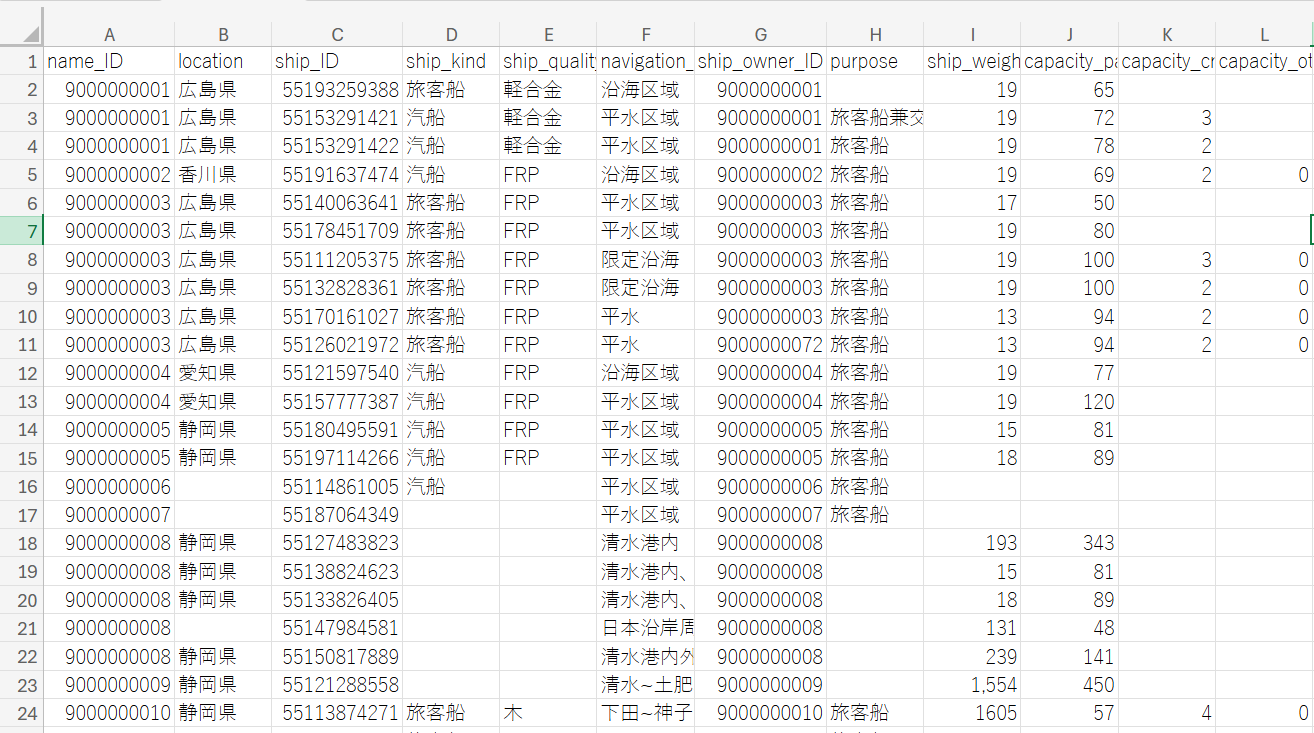Click ship ID 55111205375
The height and width of the screenshot is (733, 1314).
(x=337, y=260)
